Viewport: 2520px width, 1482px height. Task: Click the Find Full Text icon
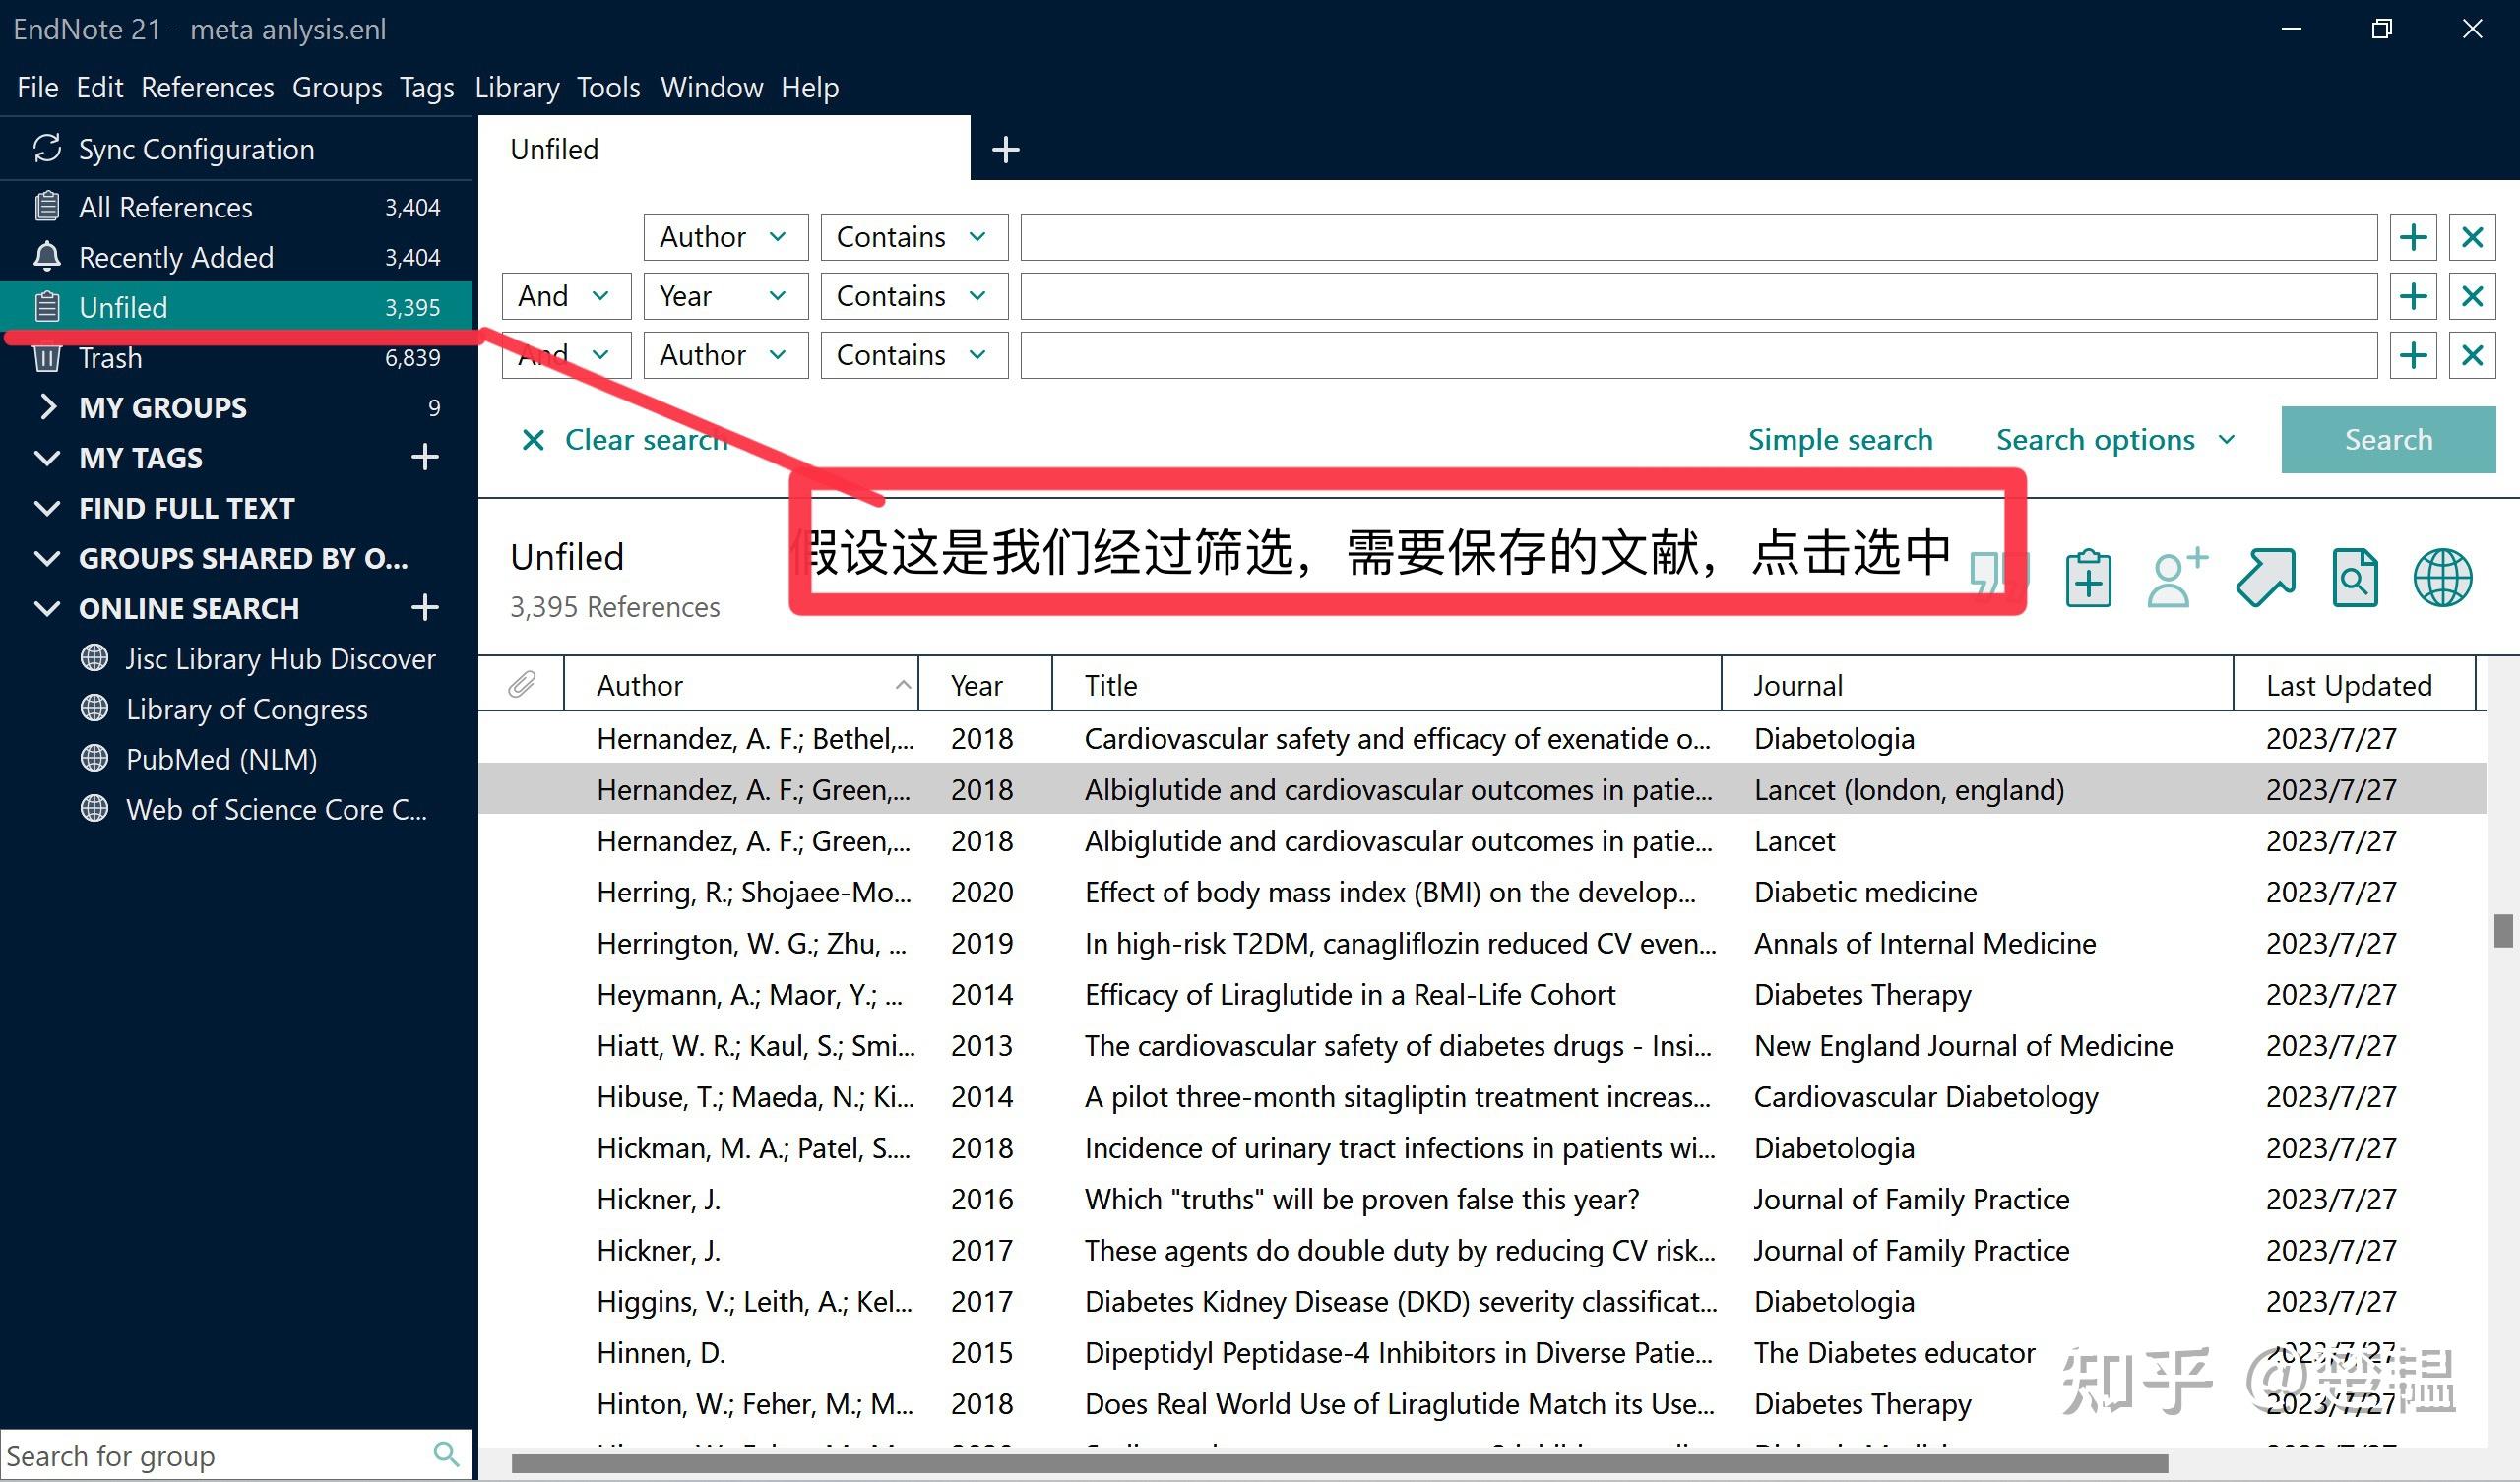coord(2355,577)
